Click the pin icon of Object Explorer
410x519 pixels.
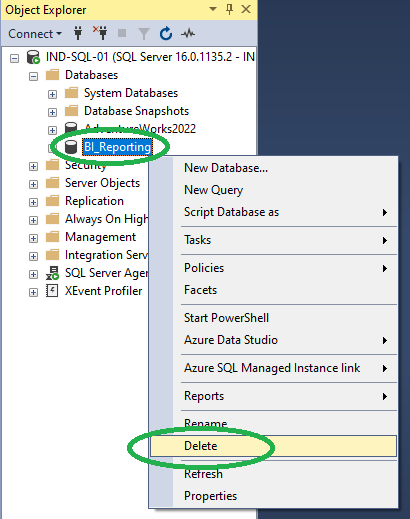click(229, 9)
